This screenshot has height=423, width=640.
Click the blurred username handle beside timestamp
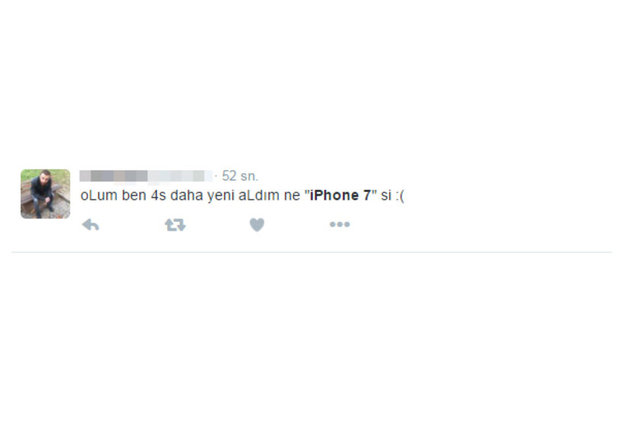[180, 176]
